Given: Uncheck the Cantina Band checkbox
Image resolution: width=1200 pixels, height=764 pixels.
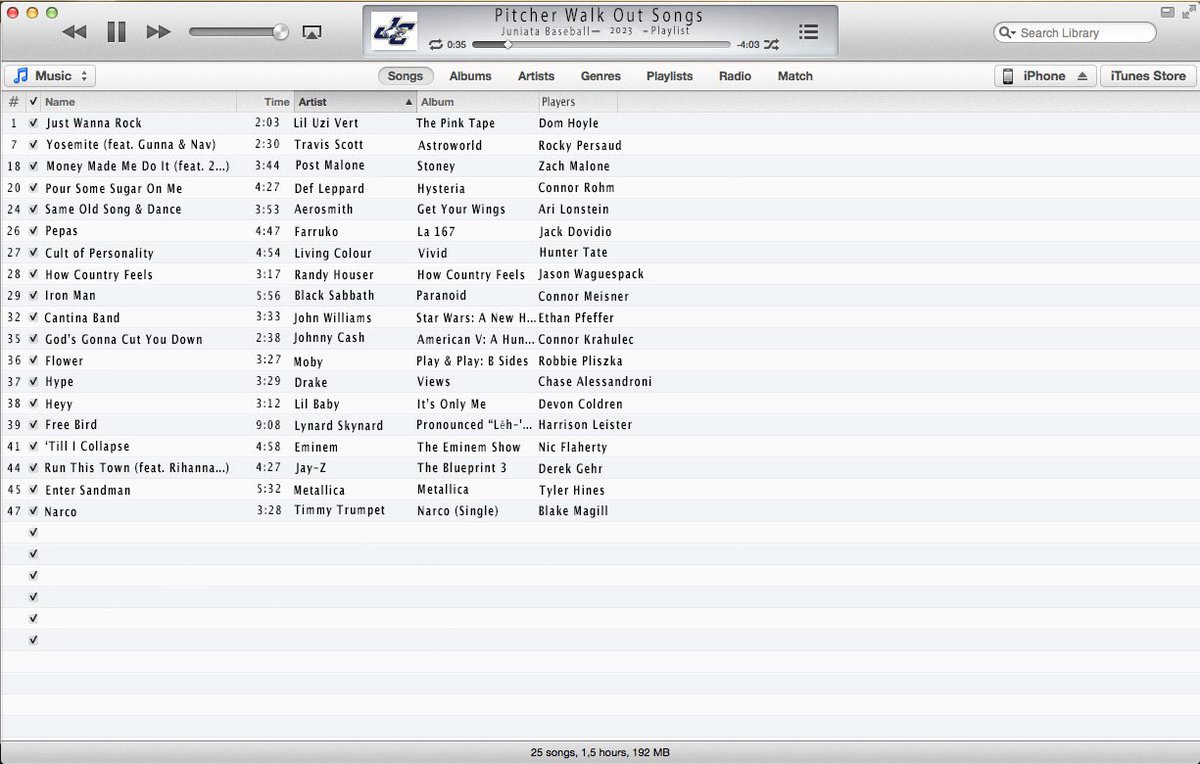Looking at the screenshot, I should click(33, 317).
